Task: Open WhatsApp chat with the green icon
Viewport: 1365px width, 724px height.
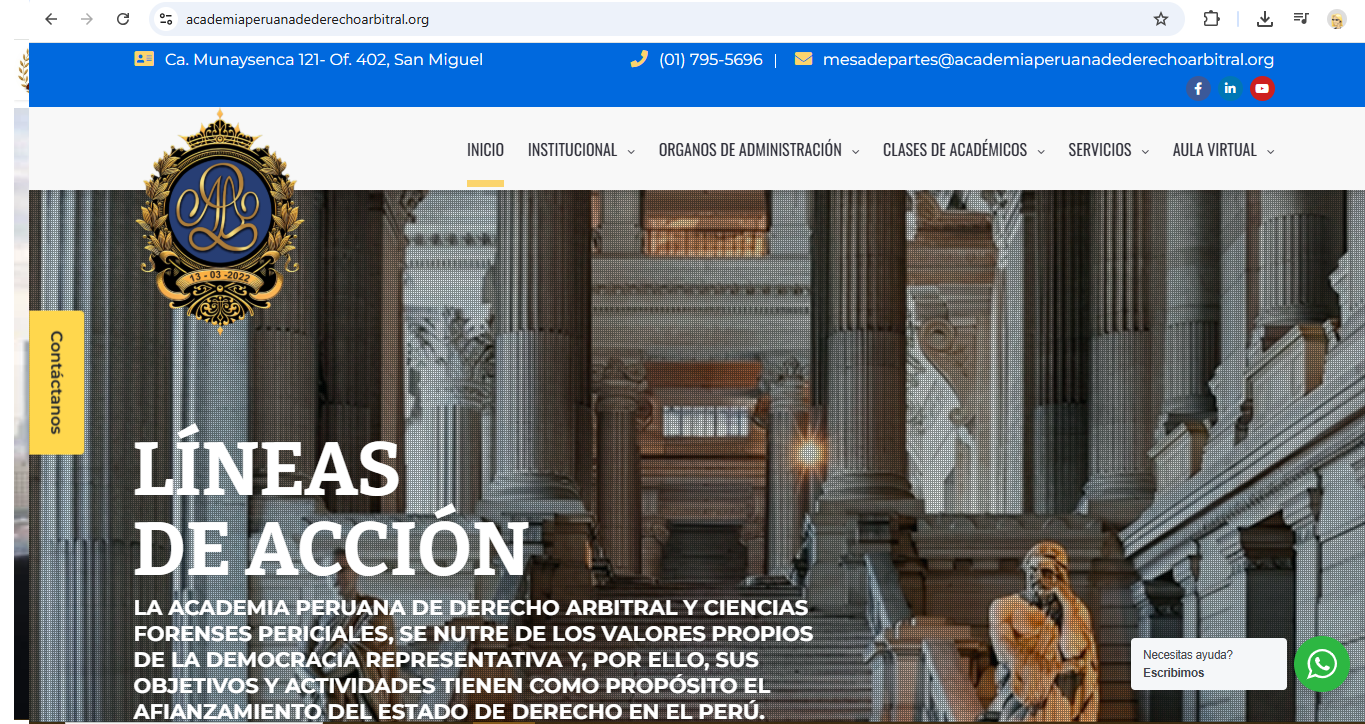Action: (1322, 664)
